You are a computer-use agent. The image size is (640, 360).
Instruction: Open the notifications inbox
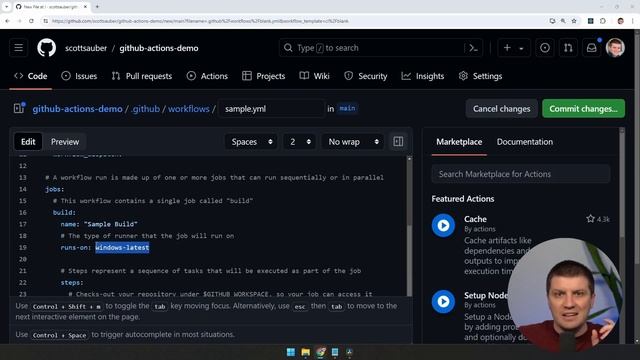tap(591, 48)
